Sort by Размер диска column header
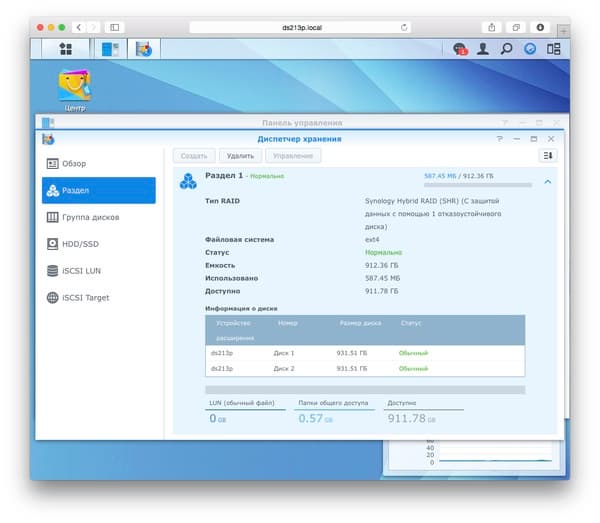600x523 pixels. pos(360,323)
